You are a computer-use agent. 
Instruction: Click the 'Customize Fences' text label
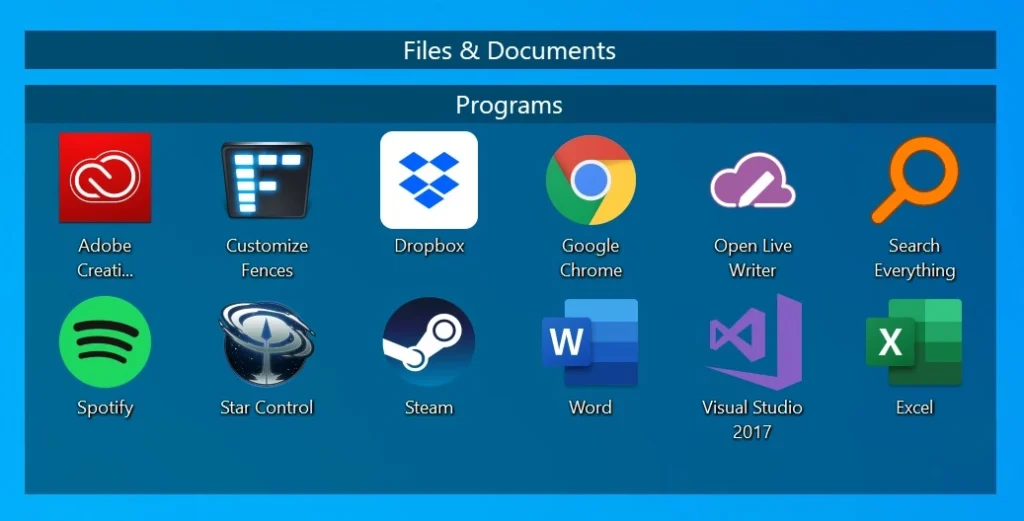tap(267, 258)
